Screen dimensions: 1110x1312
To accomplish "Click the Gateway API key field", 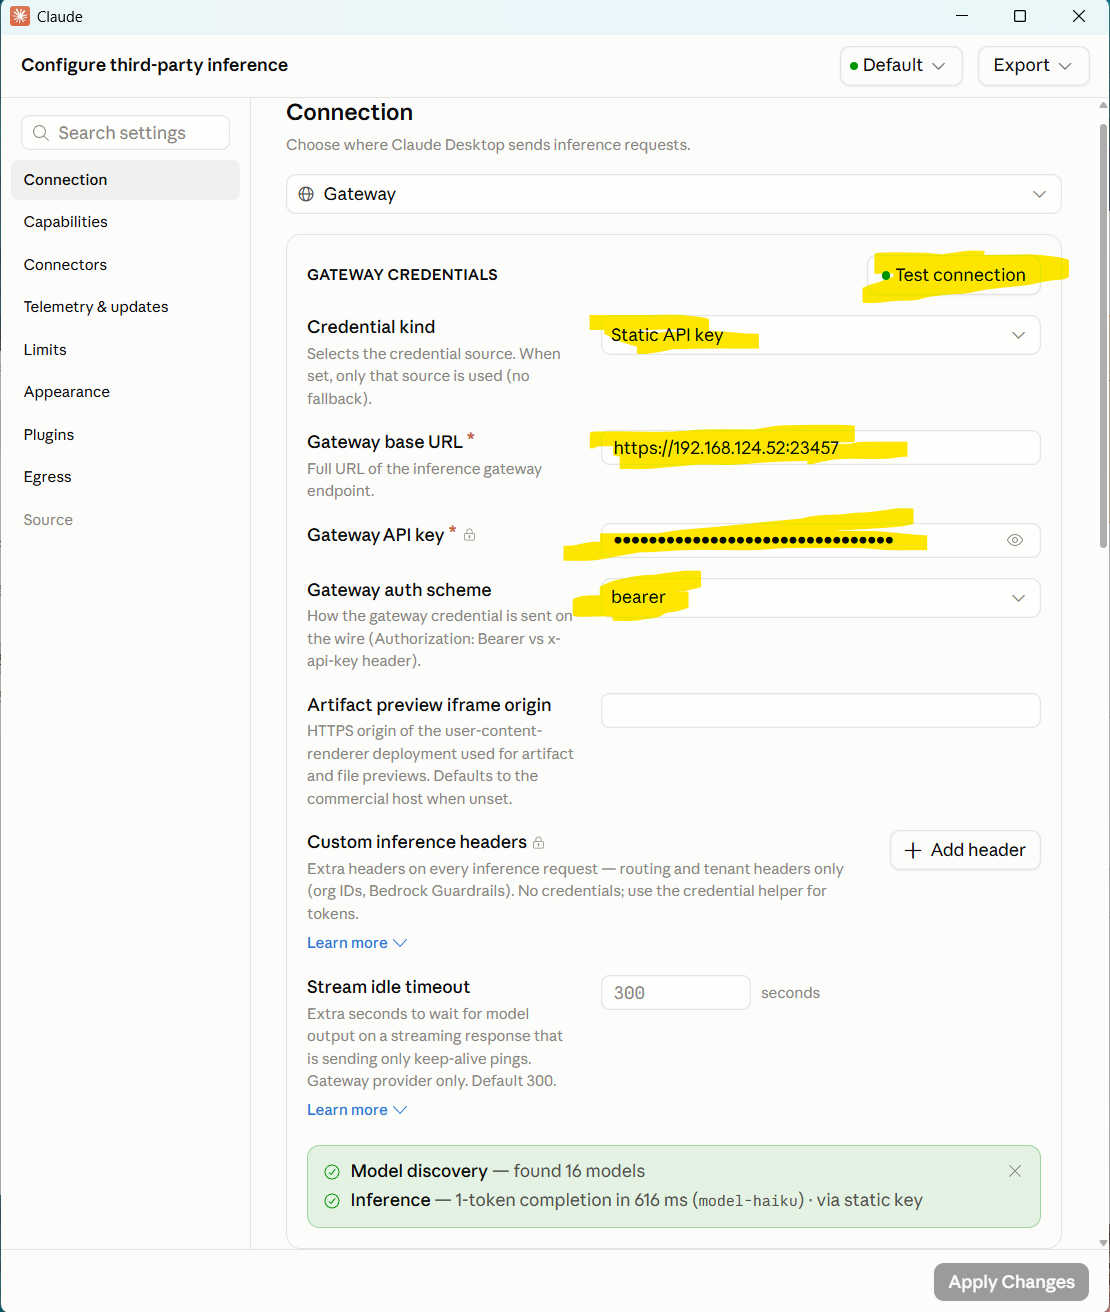I will (820, 540).
